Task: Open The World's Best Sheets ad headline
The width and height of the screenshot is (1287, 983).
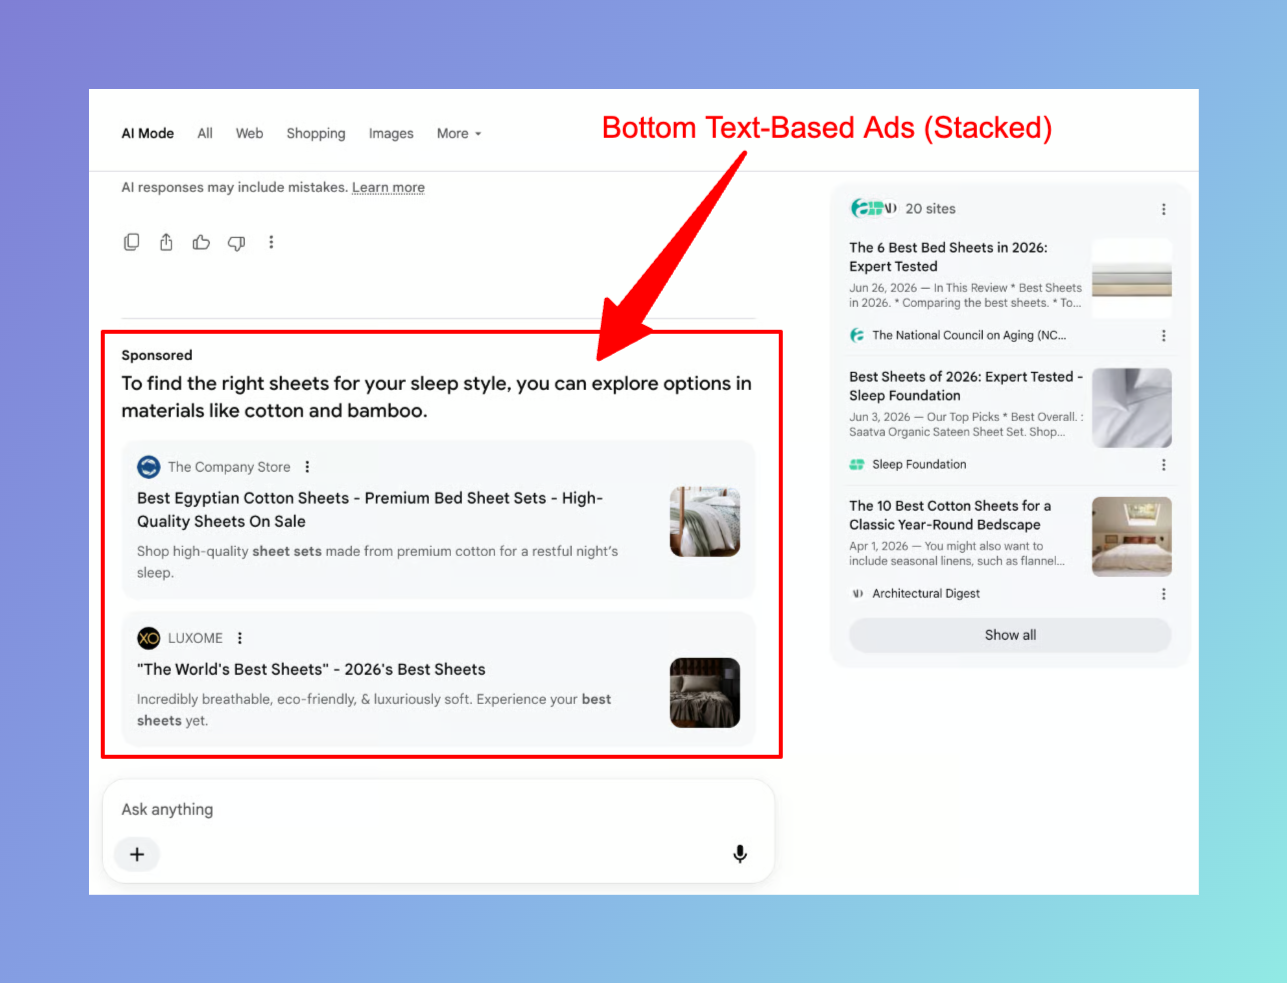Action: pos(311,669)
